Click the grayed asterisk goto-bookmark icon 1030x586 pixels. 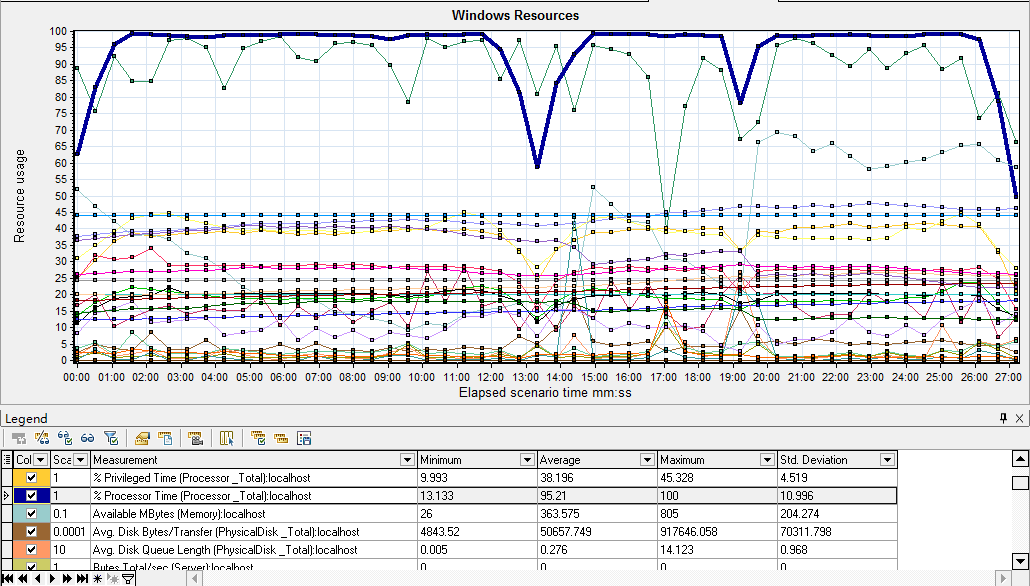pyautogui.click(x=112, y=579)
